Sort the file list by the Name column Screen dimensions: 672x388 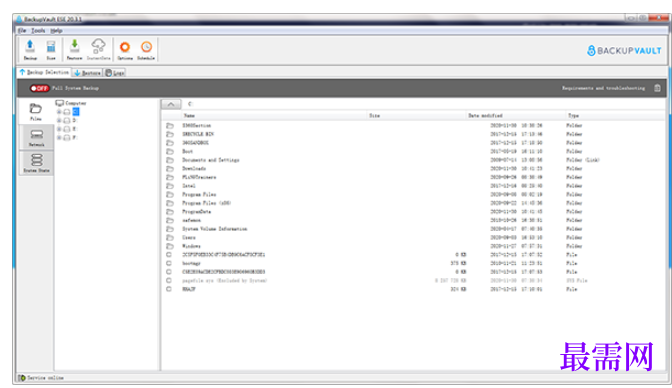(x=189, y=115)
